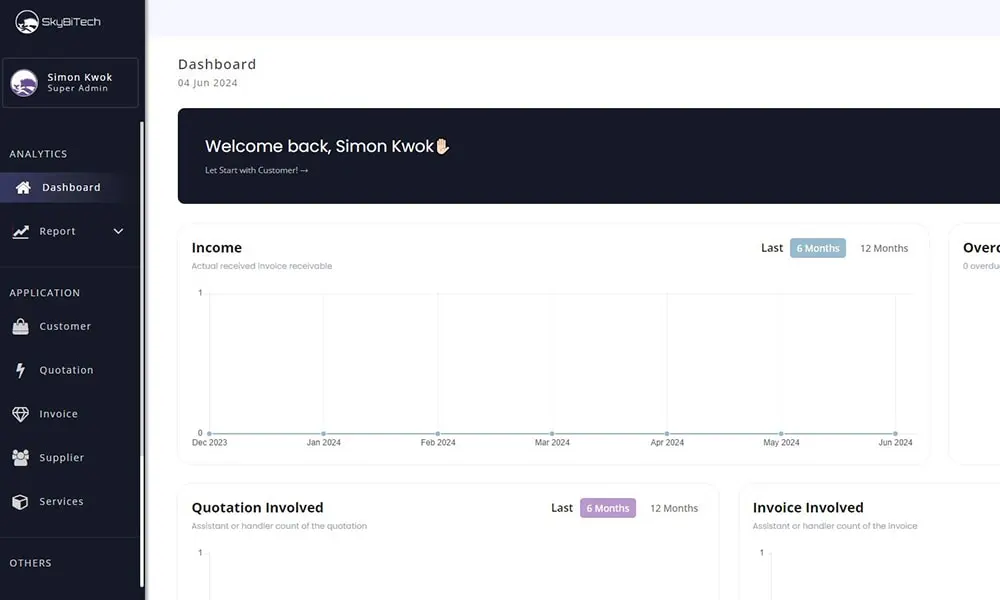Open the Invoice menu item
The width and height of the screenshot is (1000, 600).
[x=58, y=414]
